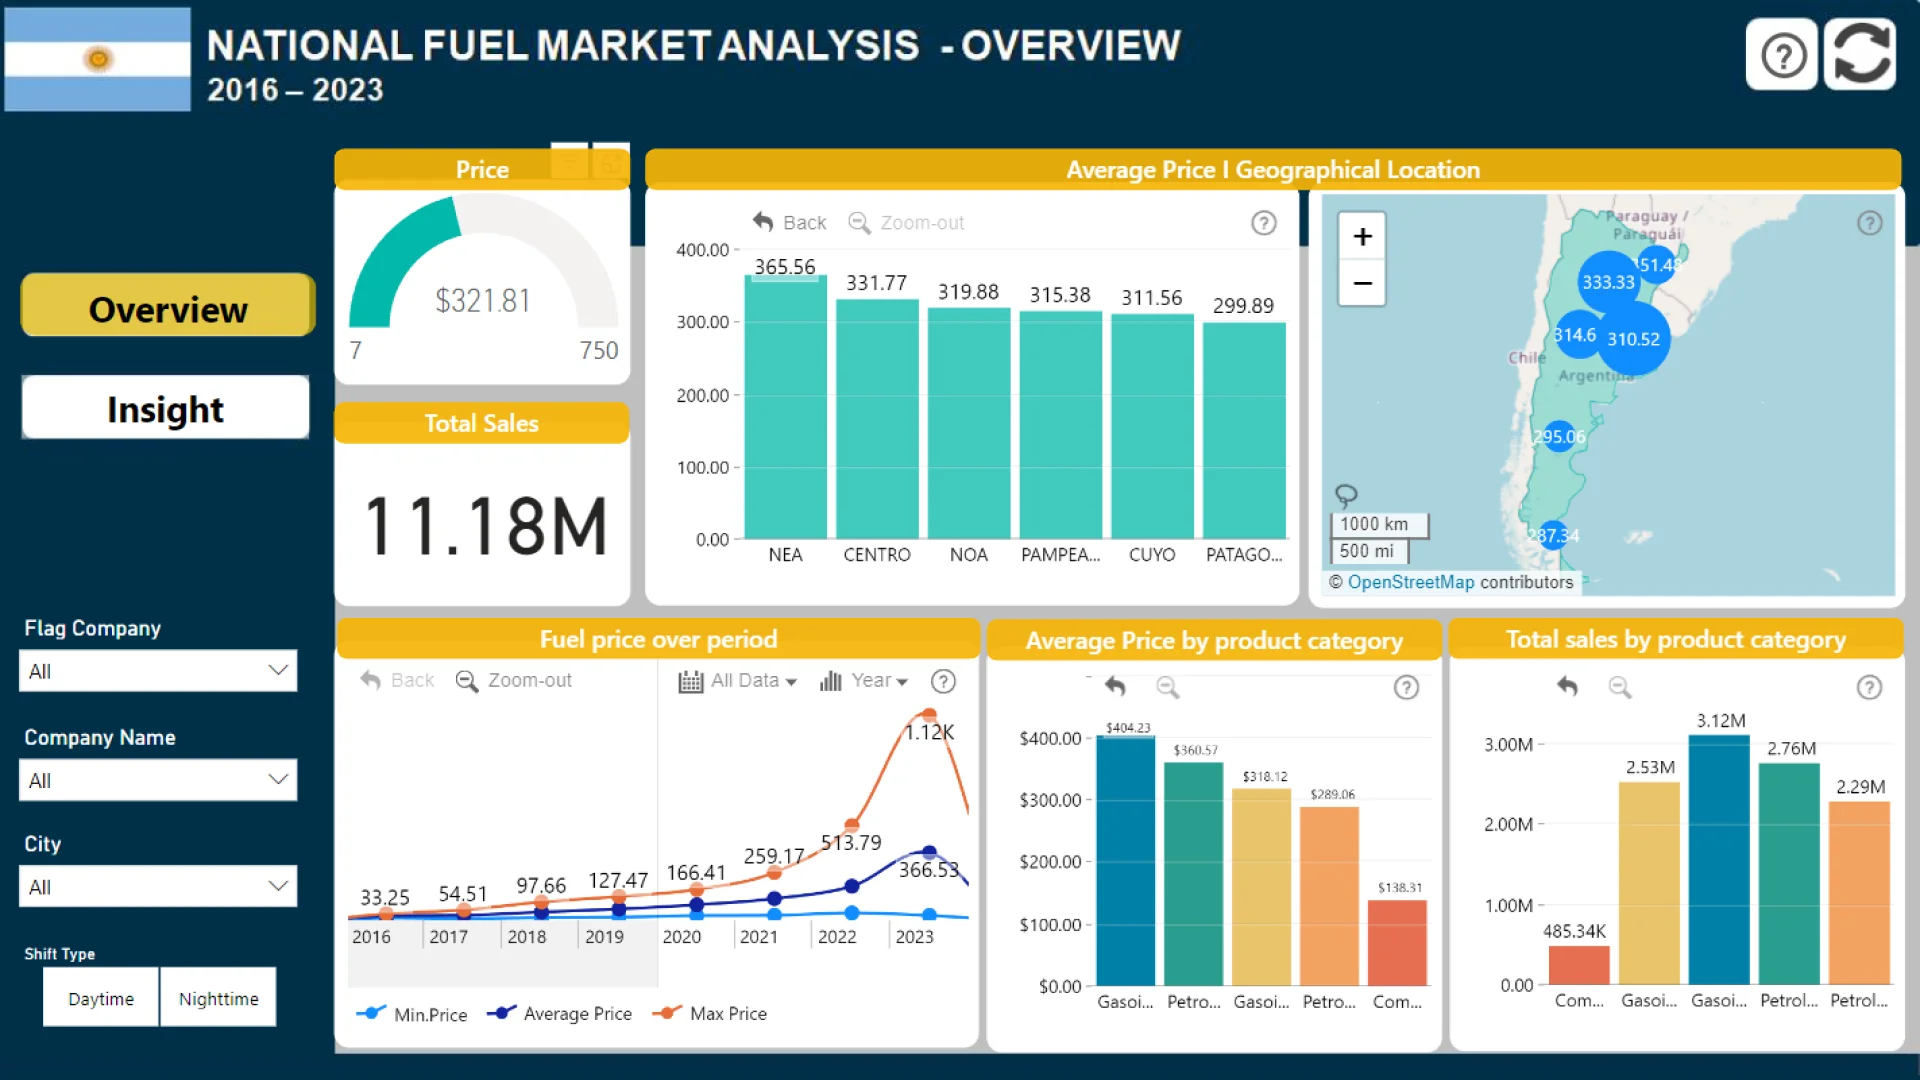Select Daytime shift type
The image size is (1920, 1080).
point(101,997)
